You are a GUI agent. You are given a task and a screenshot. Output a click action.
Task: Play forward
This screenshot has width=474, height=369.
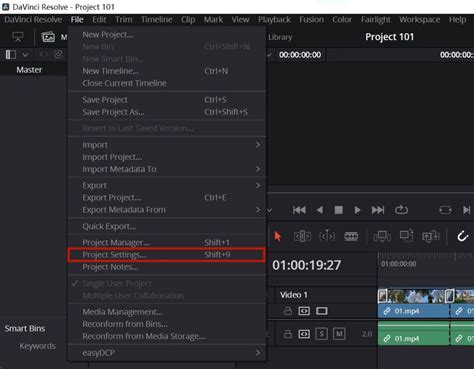pos(357,210)
